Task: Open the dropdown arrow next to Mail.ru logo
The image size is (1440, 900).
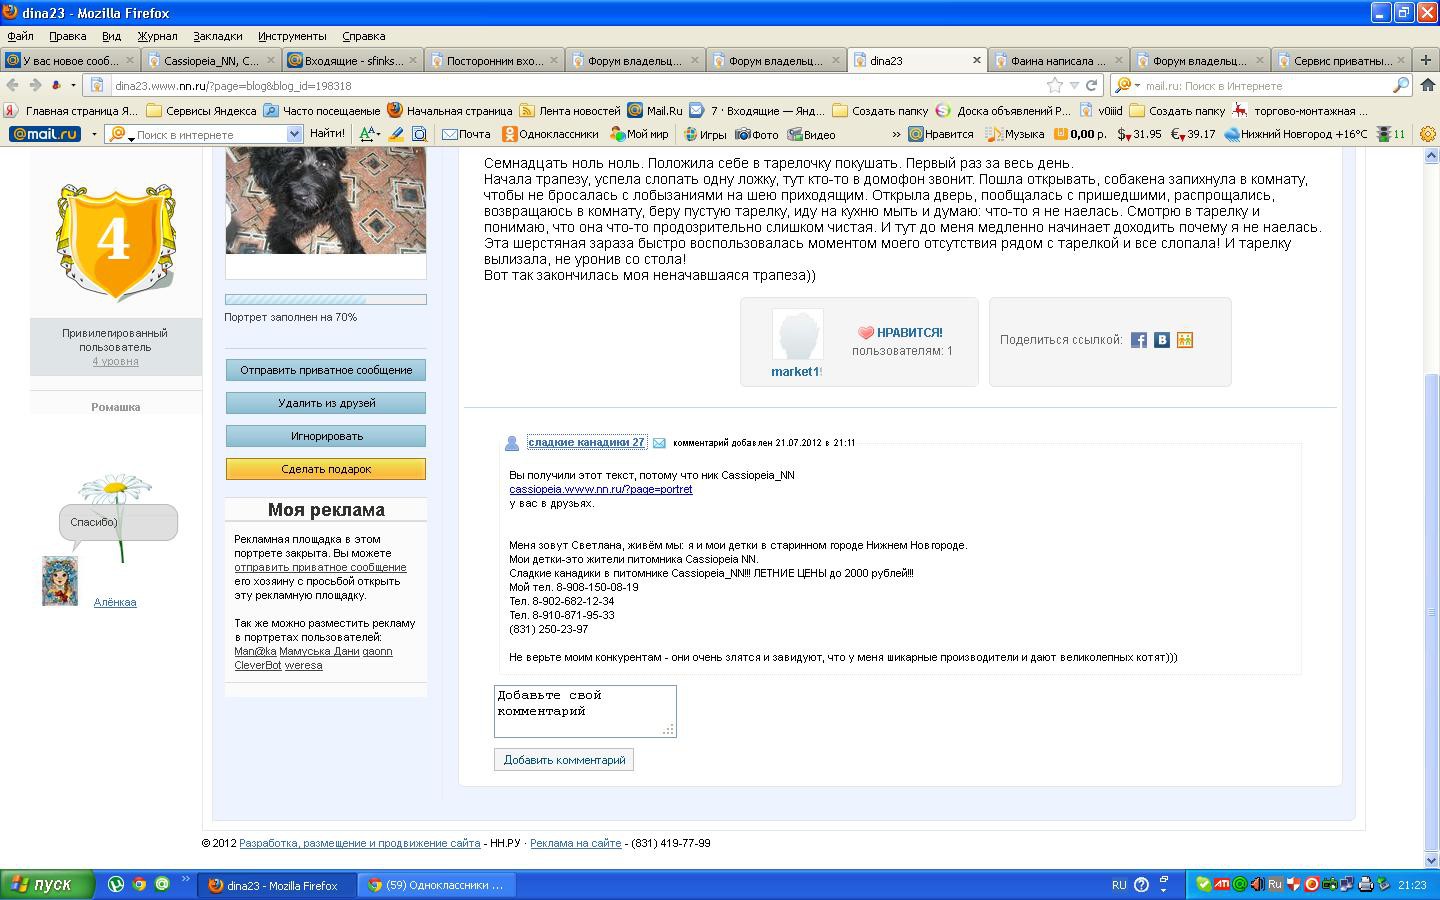Action: click(94, 134)
